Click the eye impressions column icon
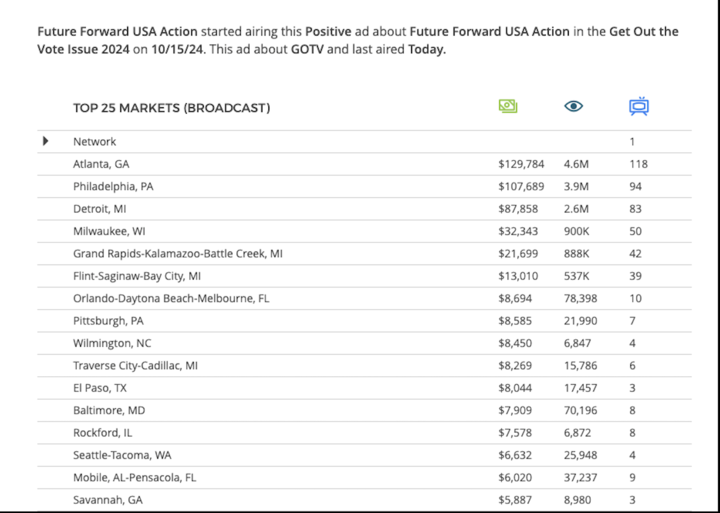720x513 pixels. tap(573, 107)
